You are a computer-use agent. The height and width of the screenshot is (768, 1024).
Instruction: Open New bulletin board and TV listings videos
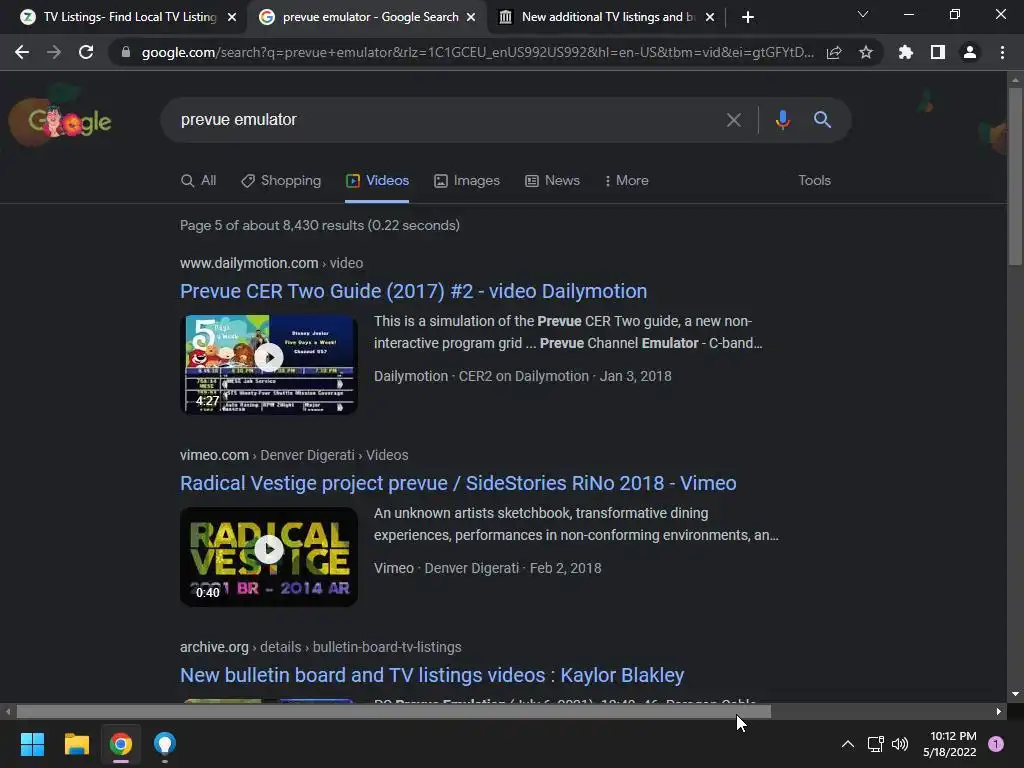coord(432,675)
